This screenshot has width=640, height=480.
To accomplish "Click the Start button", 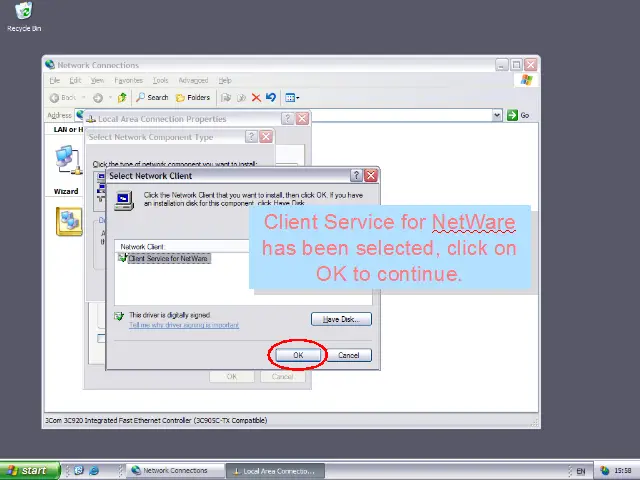I will point(29,471).
